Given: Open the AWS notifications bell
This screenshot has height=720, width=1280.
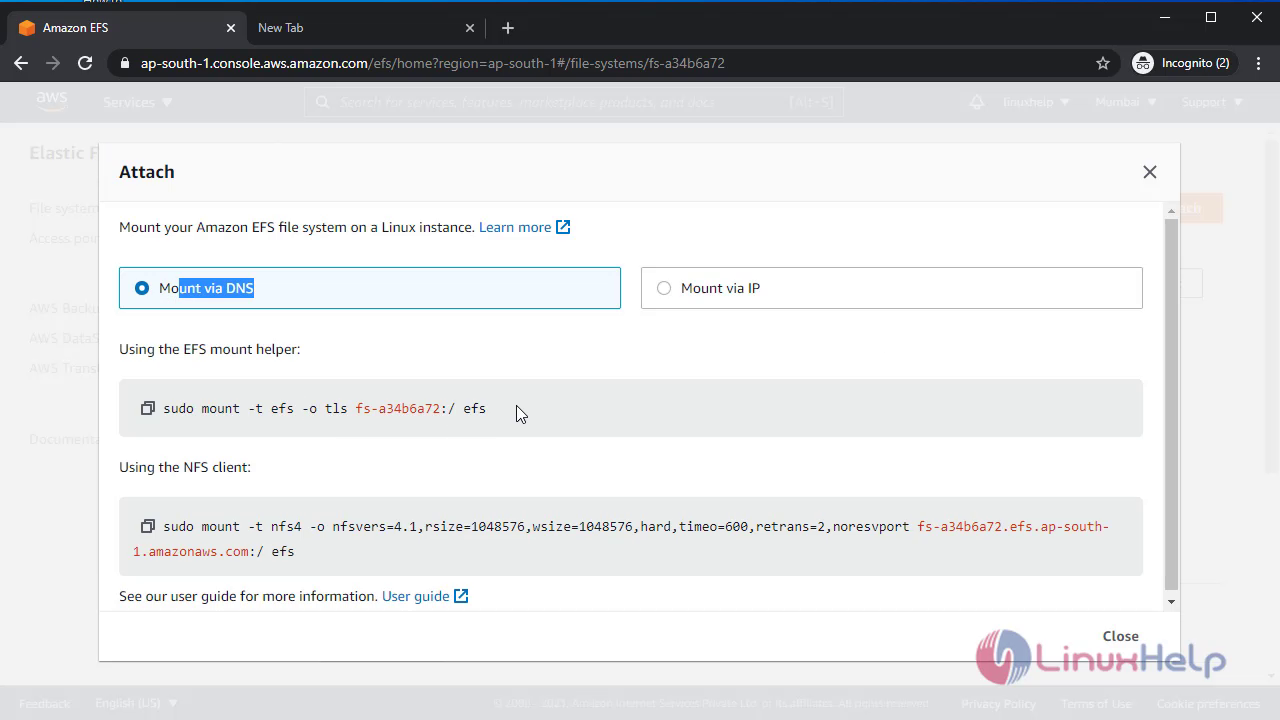Looking at the screenshot, I should [977, 102].
